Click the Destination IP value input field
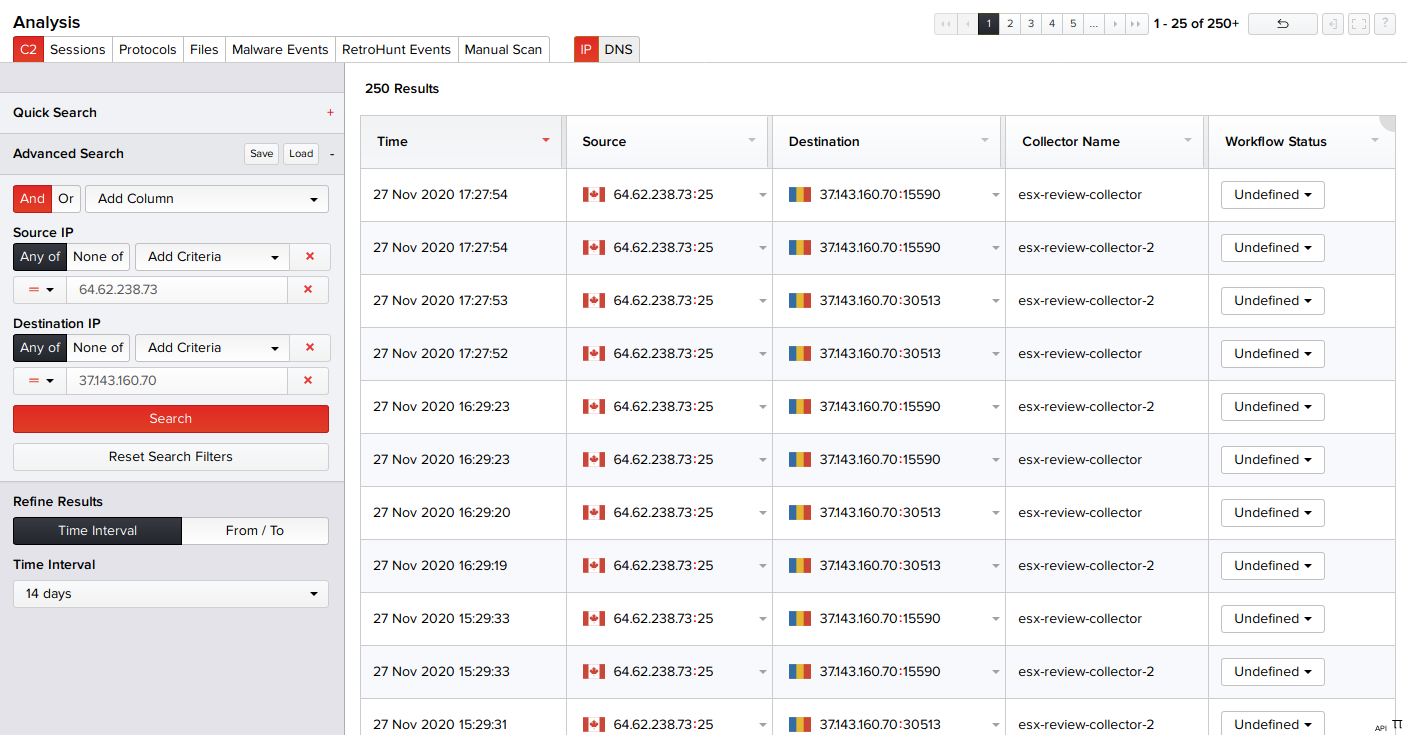This screenshot has height=735, width=1407. [x=176, y=381]
